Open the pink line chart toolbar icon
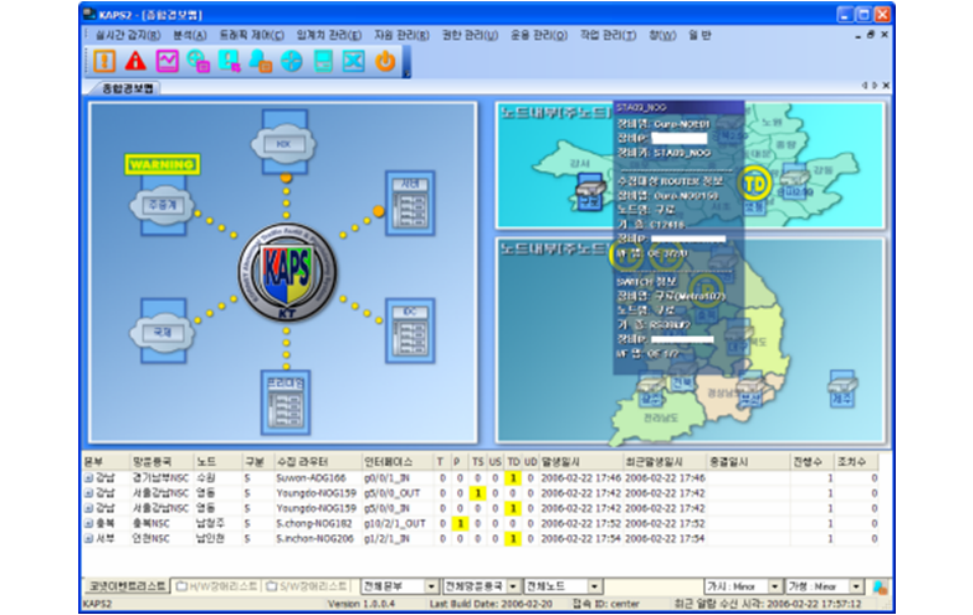 coord(166,61)
